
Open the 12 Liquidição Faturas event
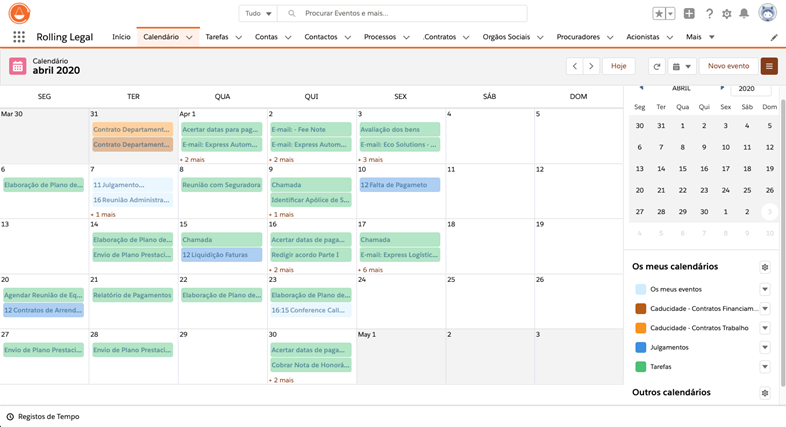pyautogui.click(x=222, y=255)
